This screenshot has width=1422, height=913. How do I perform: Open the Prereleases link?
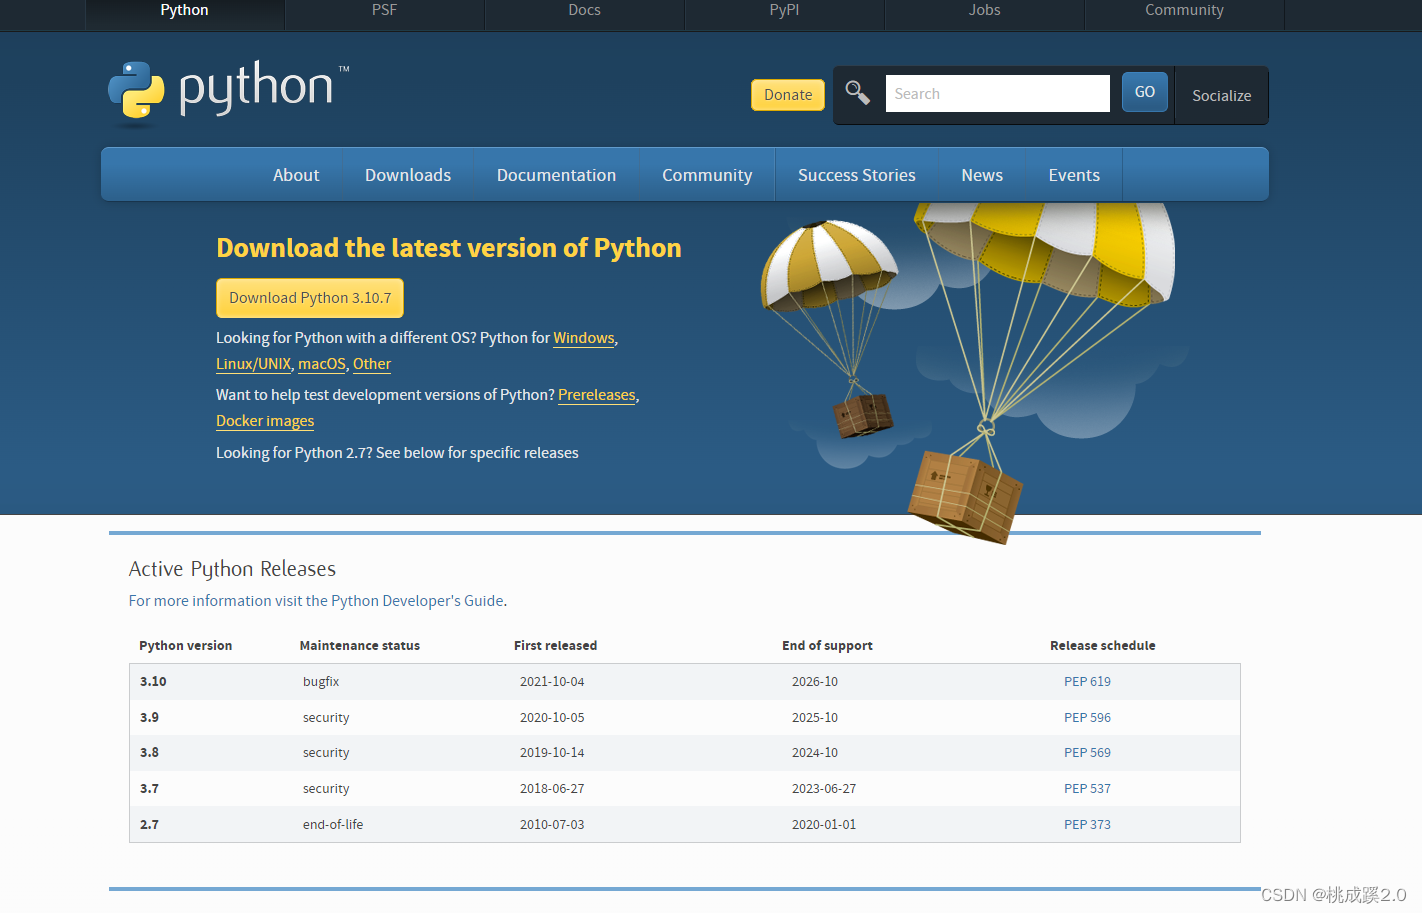point(596,395)
